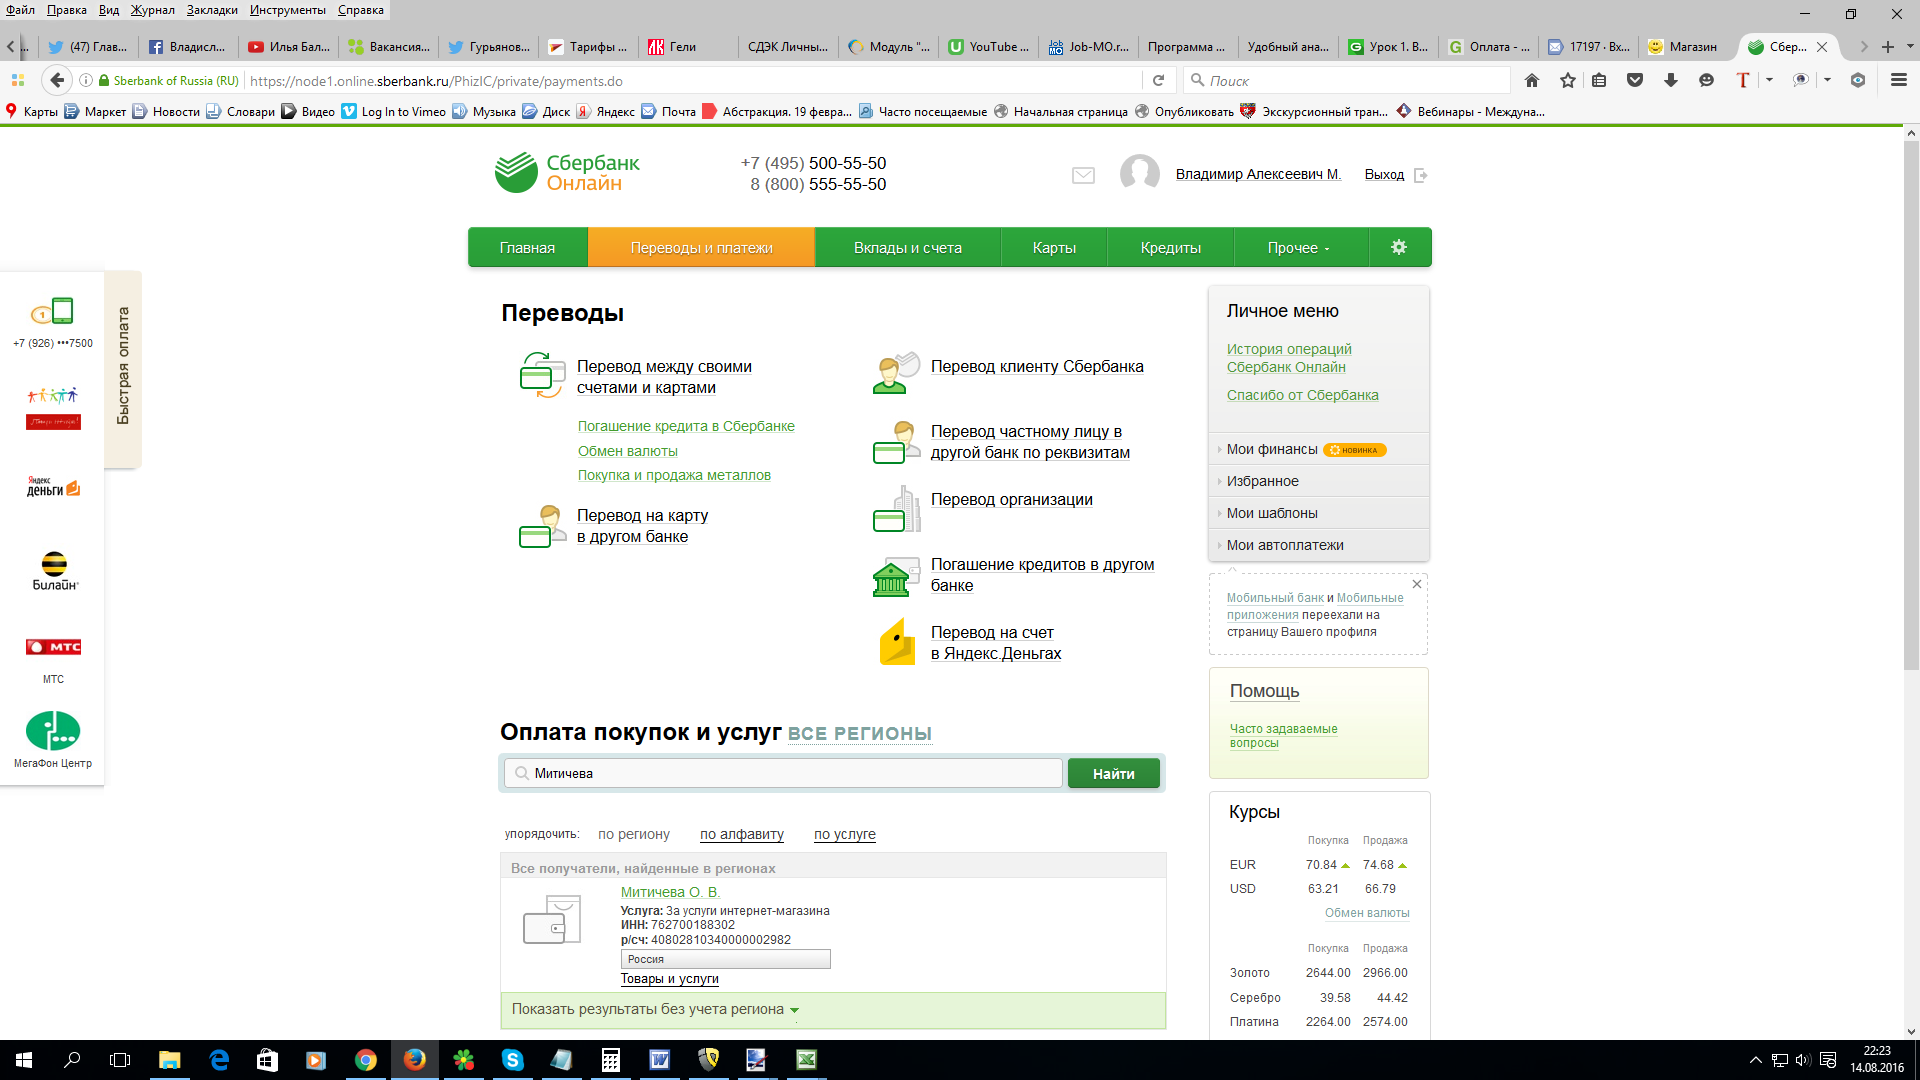This screenshot has height=1080, width=1920.
Task: Open История операций Сбербанк Онлайн link
Action: [x=1289, y=358]
